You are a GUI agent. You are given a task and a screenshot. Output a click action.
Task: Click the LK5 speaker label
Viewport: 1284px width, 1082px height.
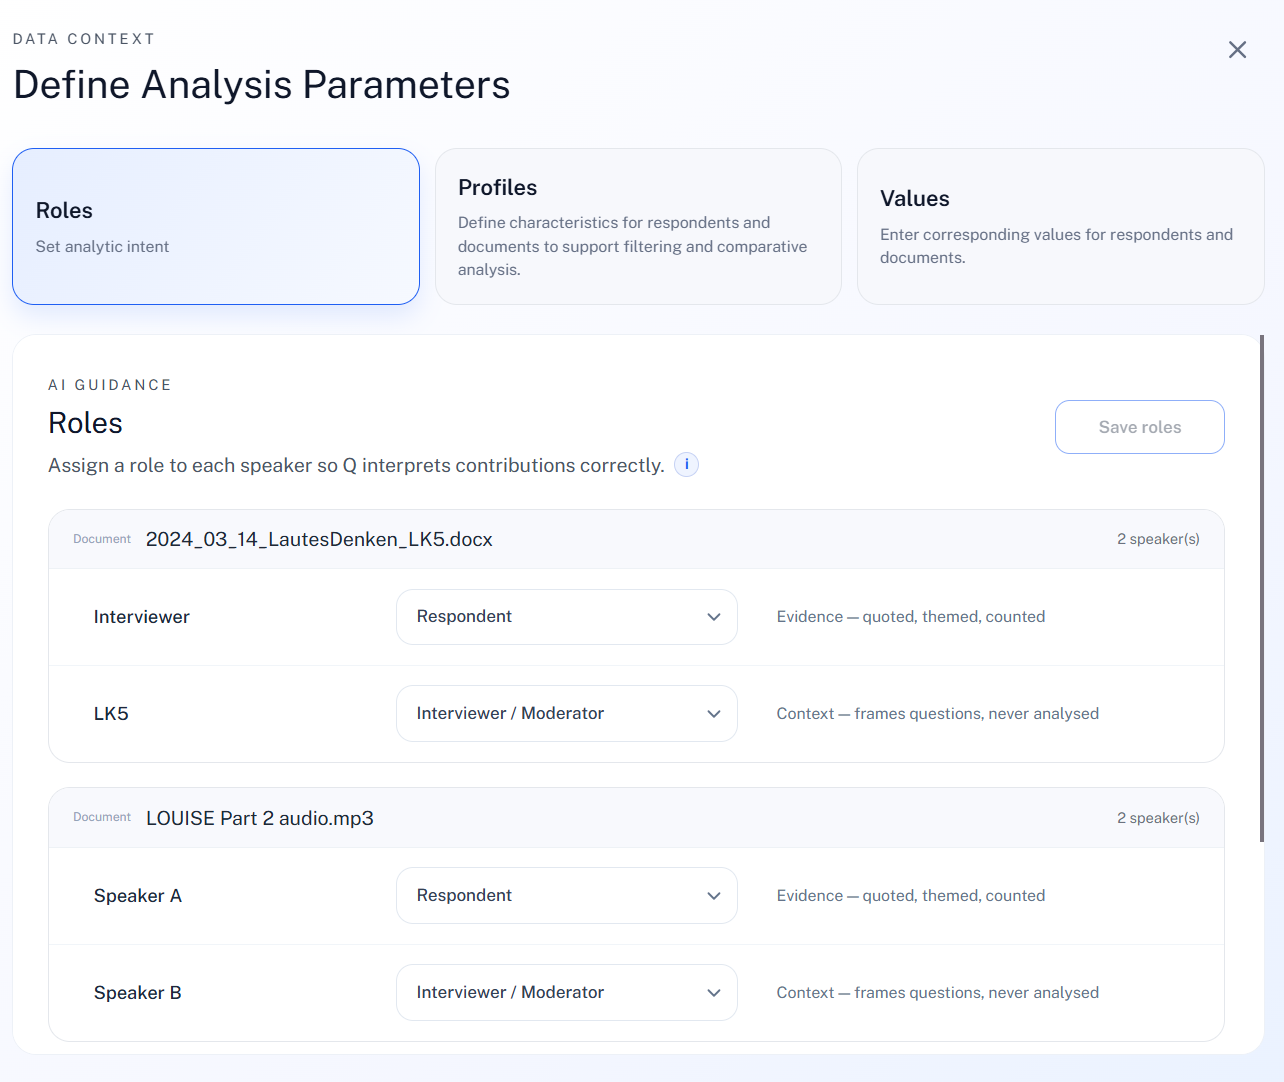coord(111,714)
